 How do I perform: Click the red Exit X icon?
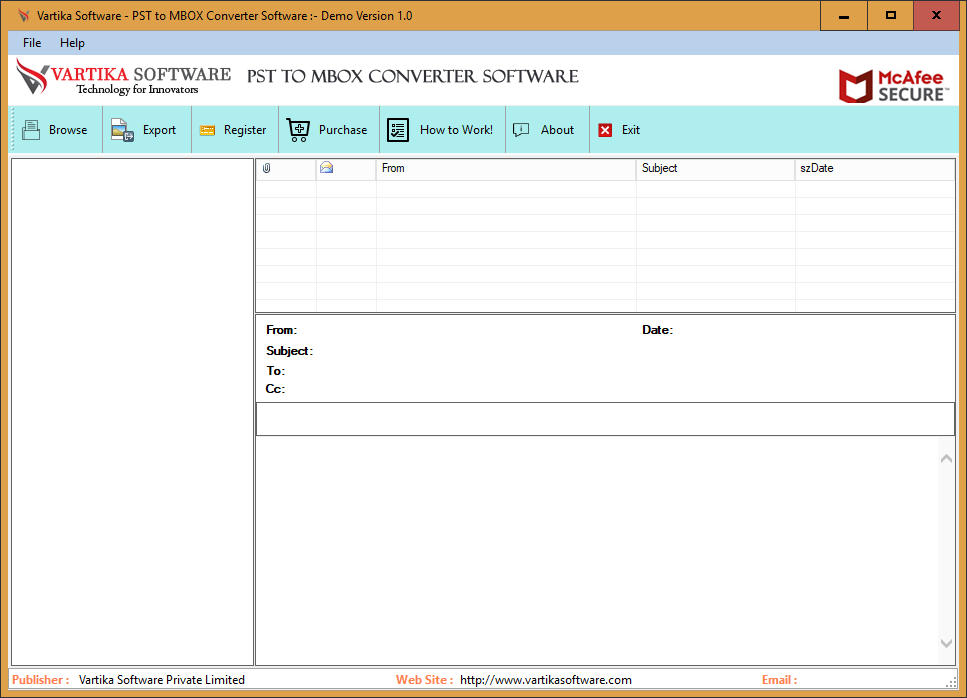coord(606,130)
